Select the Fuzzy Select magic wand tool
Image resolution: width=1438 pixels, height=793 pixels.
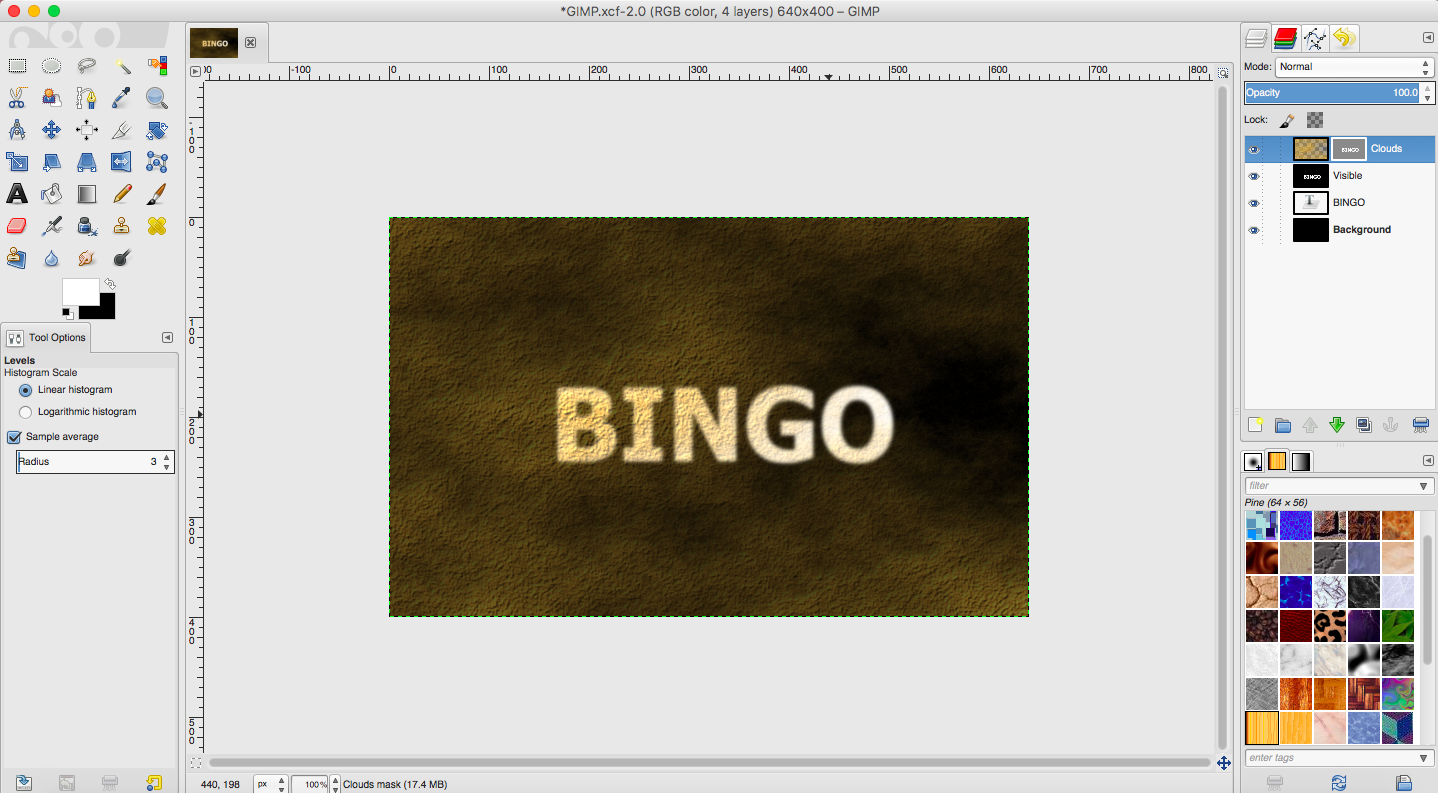coord(122,67)
